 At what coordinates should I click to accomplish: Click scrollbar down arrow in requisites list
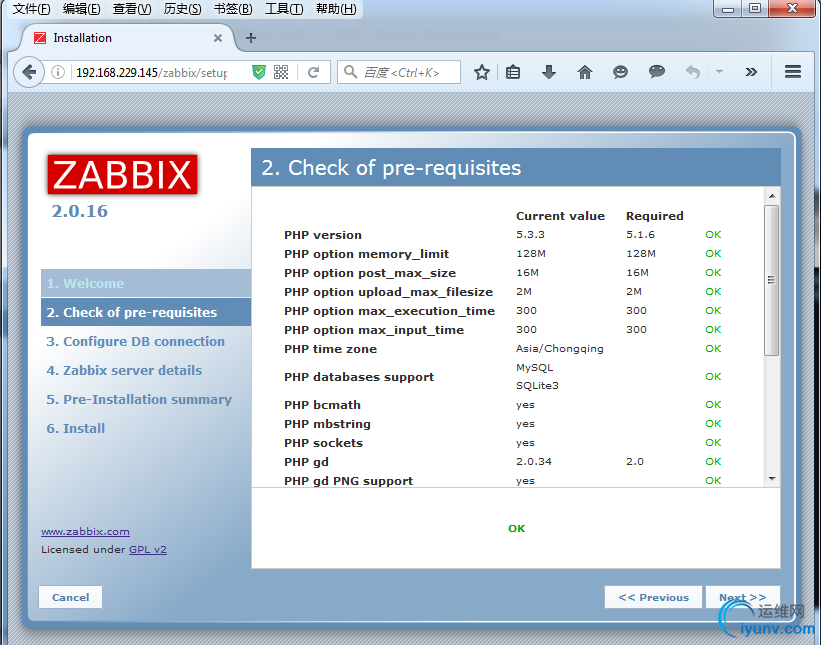click(x=772, y=479)
